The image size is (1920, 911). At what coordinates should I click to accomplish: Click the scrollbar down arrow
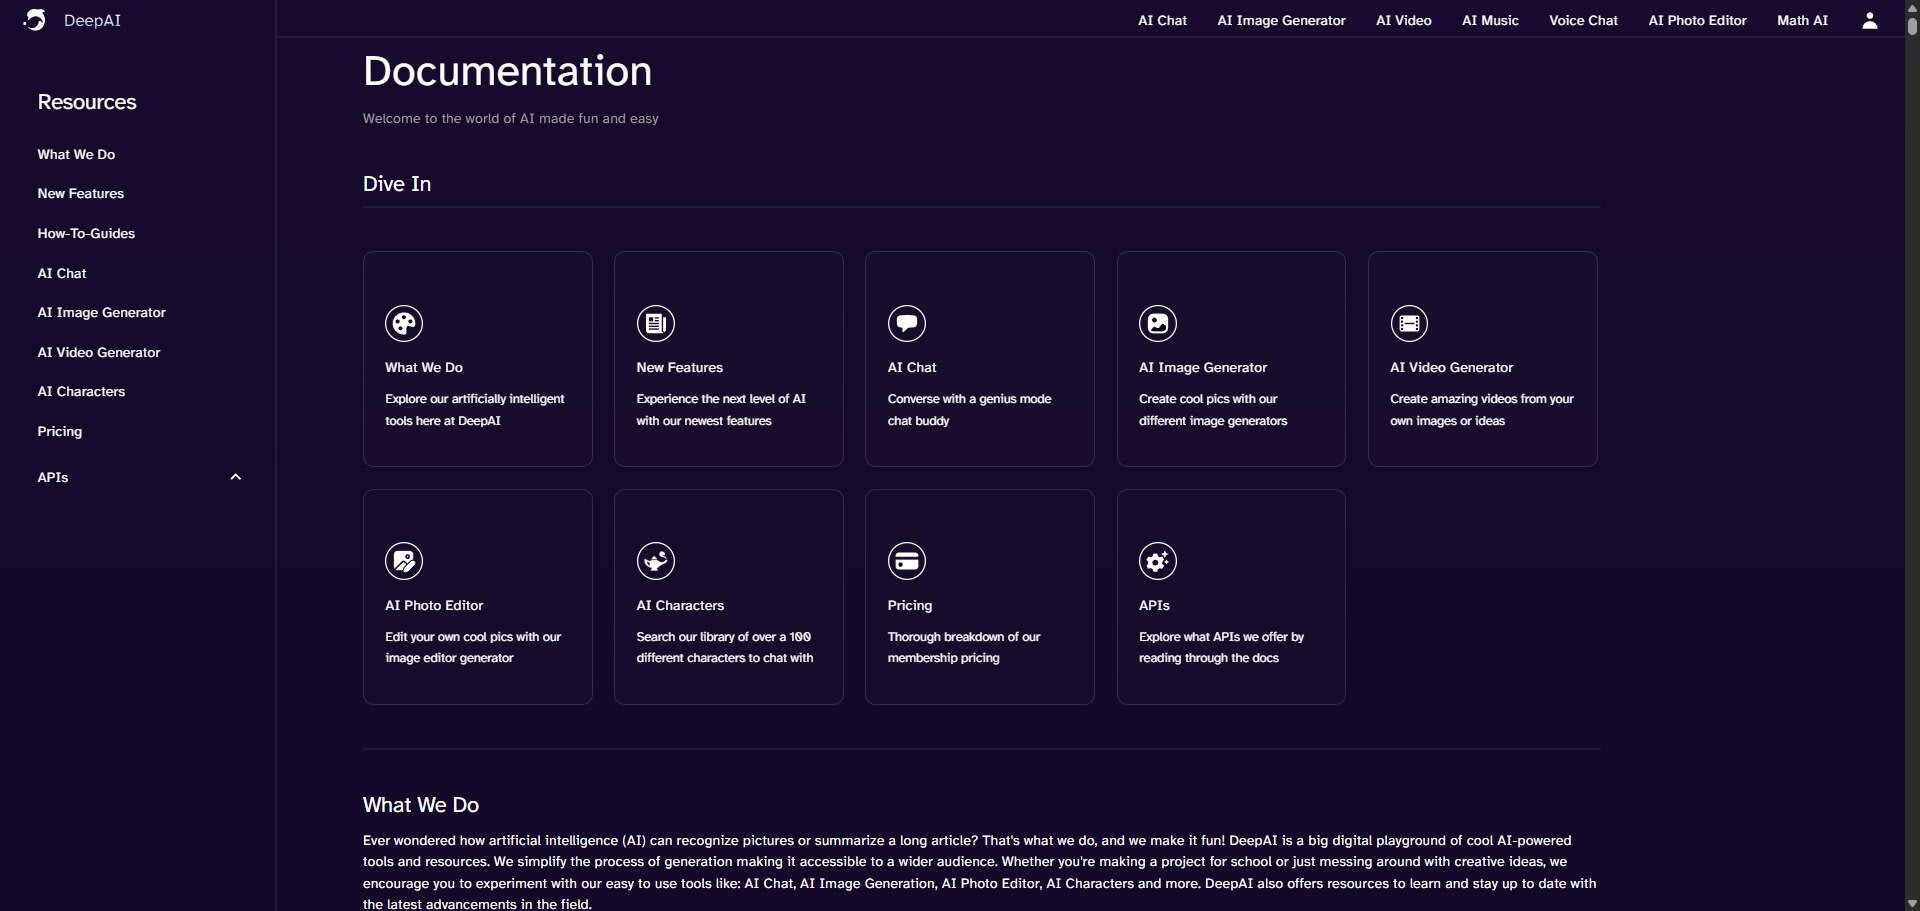point(1912,903)
